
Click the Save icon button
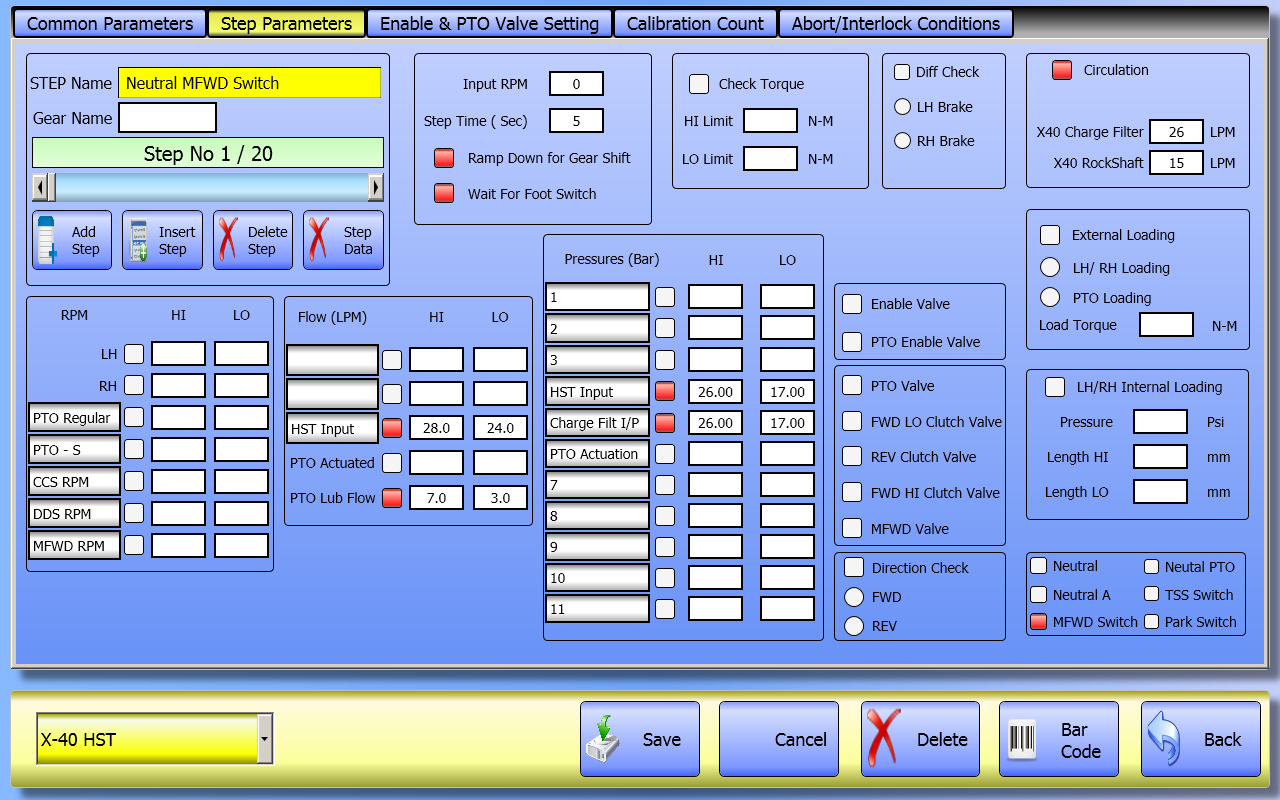click(x=640, y=739)
